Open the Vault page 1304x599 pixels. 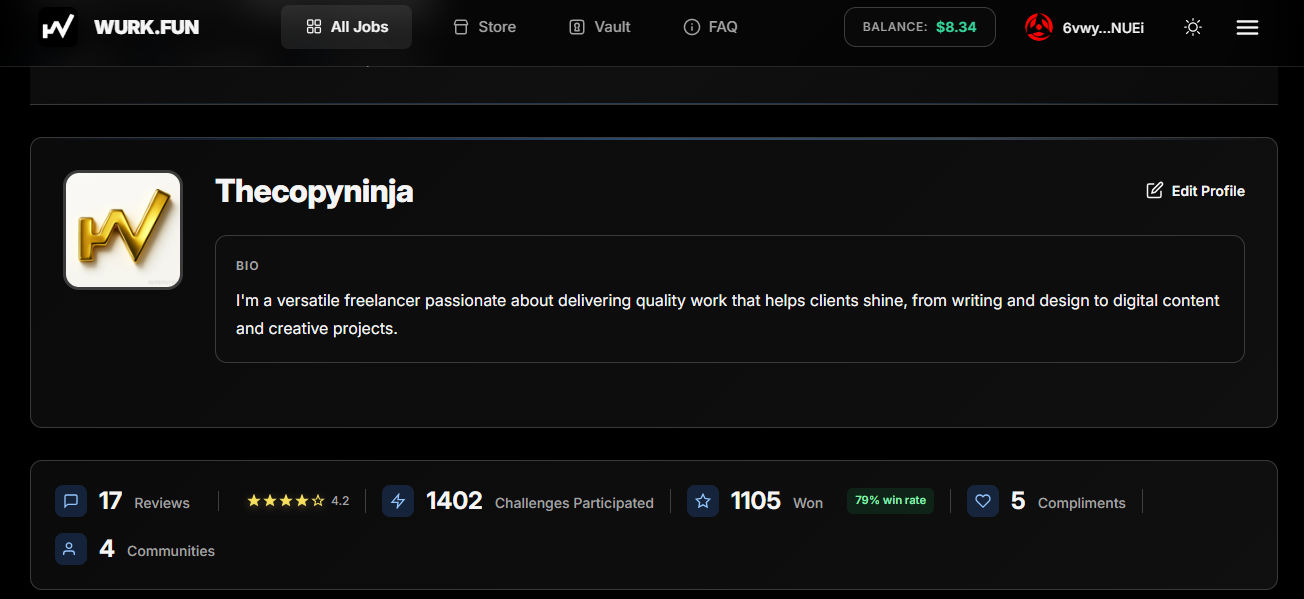[600, 27]
